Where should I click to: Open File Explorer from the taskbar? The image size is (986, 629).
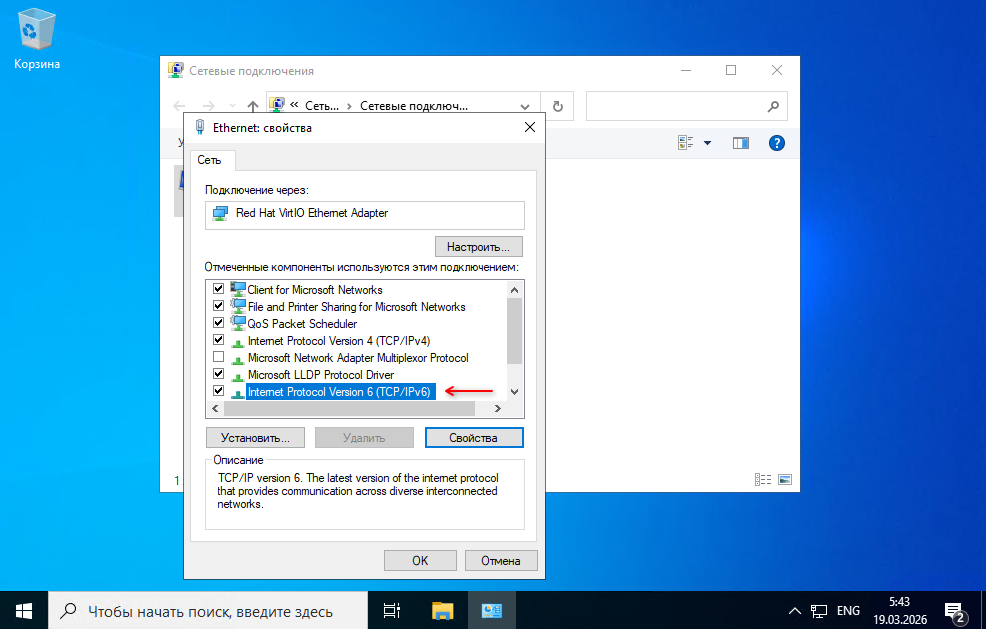(x=443, y=610)
